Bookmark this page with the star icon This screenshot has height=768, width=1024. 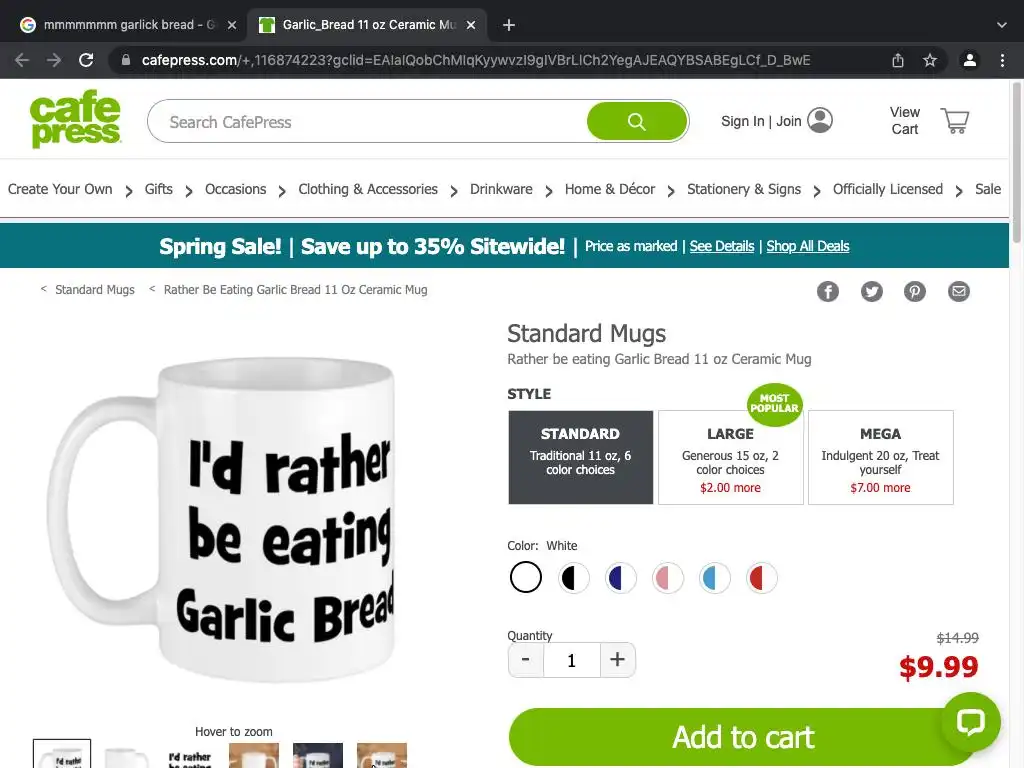click(930, 60)
